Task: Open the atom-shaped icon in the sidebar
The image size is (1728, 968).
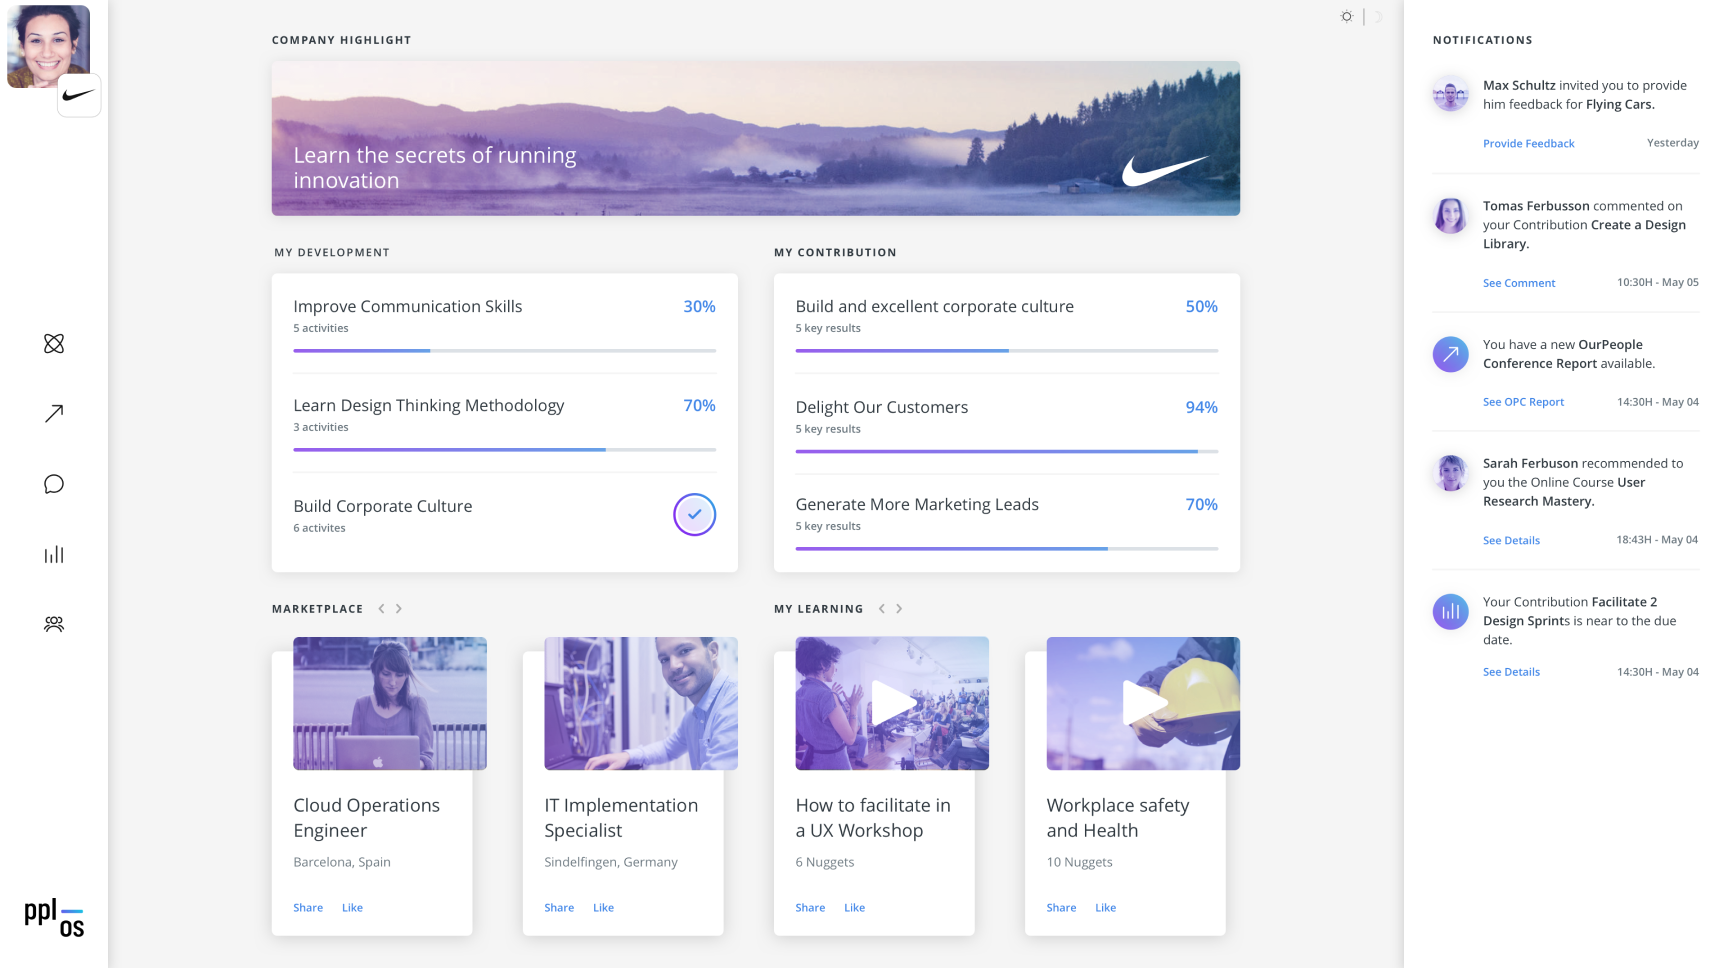Action: click(54, 344)
